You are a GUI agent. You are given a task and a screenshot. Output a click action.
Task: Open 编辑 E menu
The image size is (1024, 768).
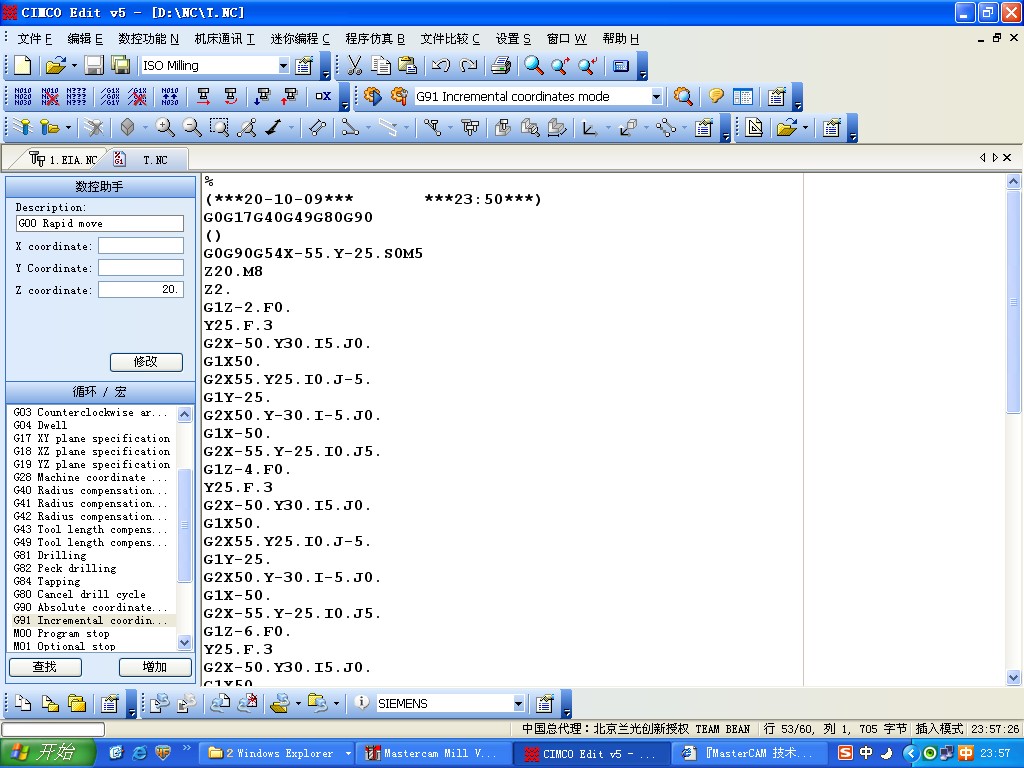pyautogui.click(x=85, y=39)
